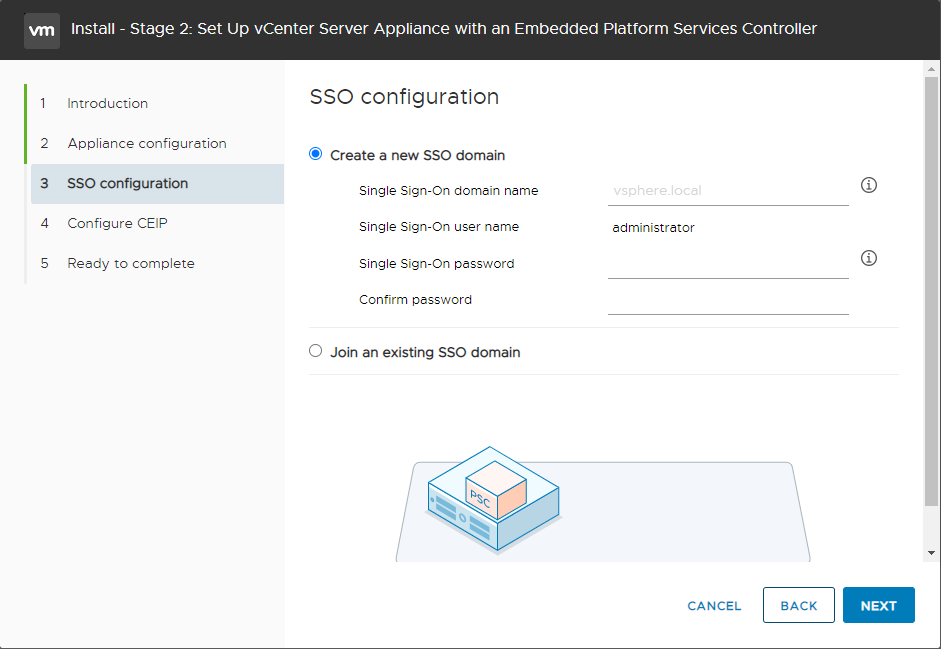This screenshot has width=941, height=649.
Task: Click the vertical scrollbar thumb
Action: tap(931, 291)
